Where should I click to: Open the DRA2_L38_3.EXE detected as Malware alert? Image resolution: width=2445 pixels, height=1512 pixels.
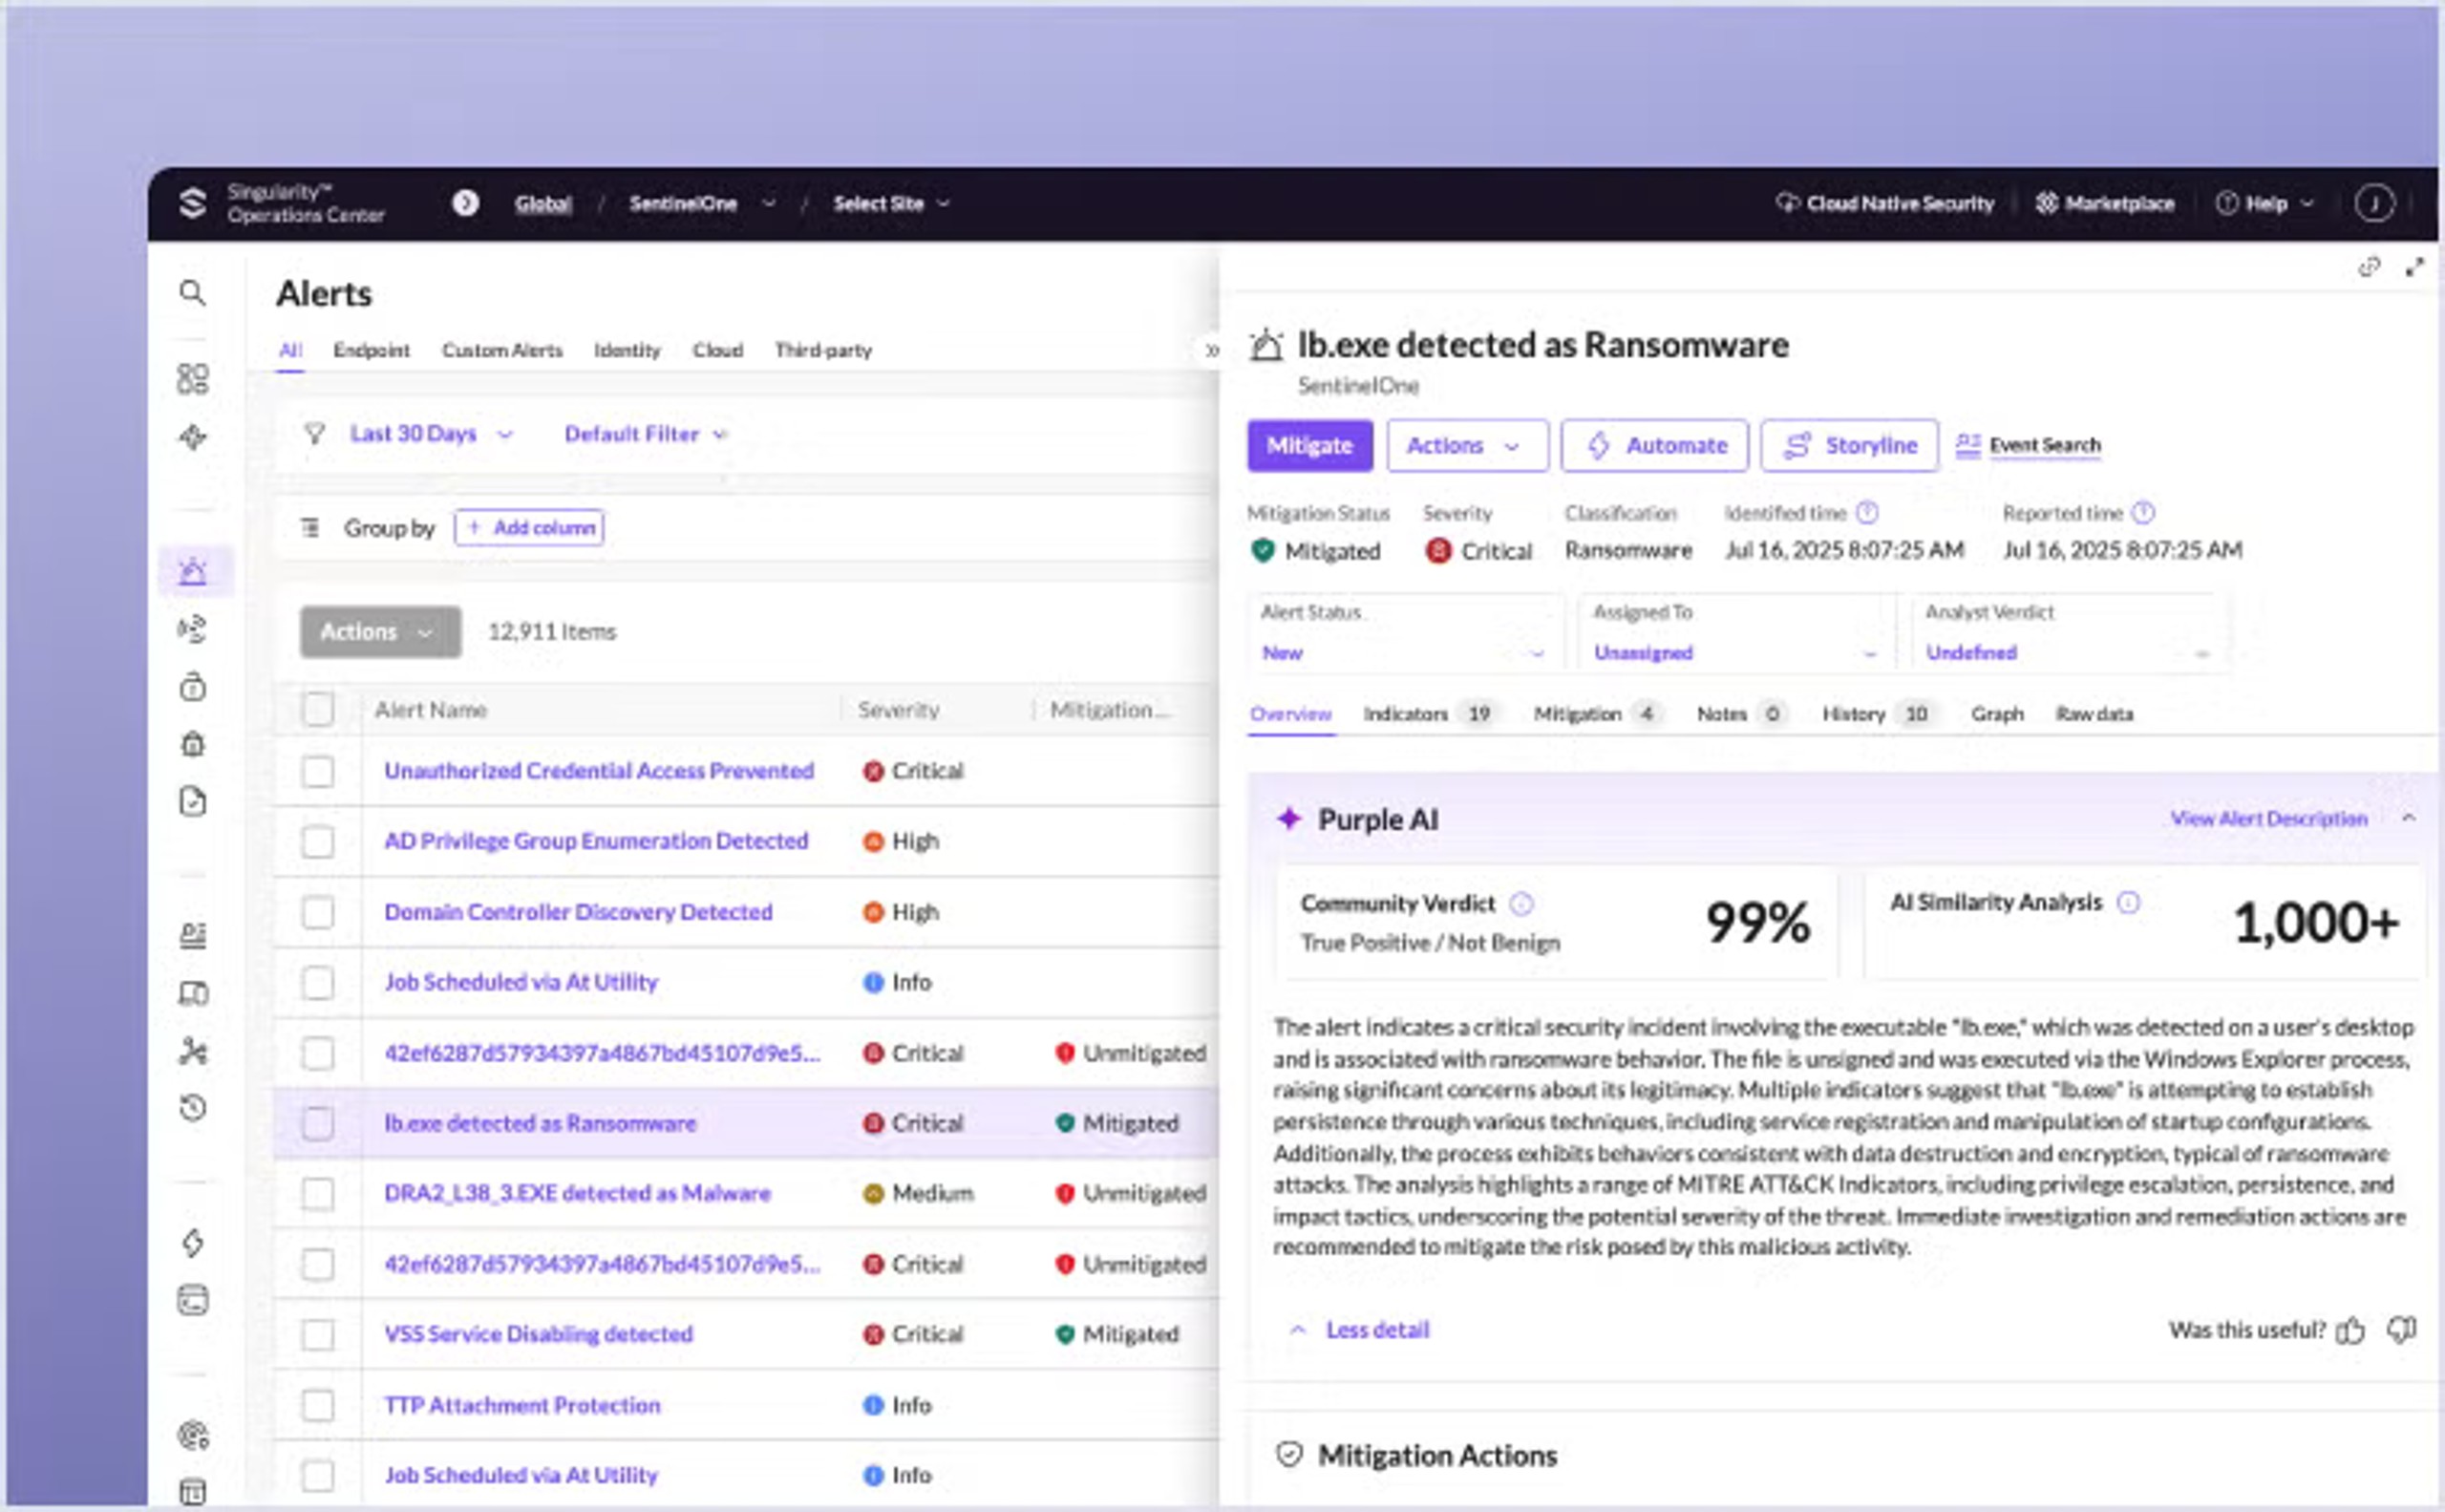click(x=577, y=1193)
